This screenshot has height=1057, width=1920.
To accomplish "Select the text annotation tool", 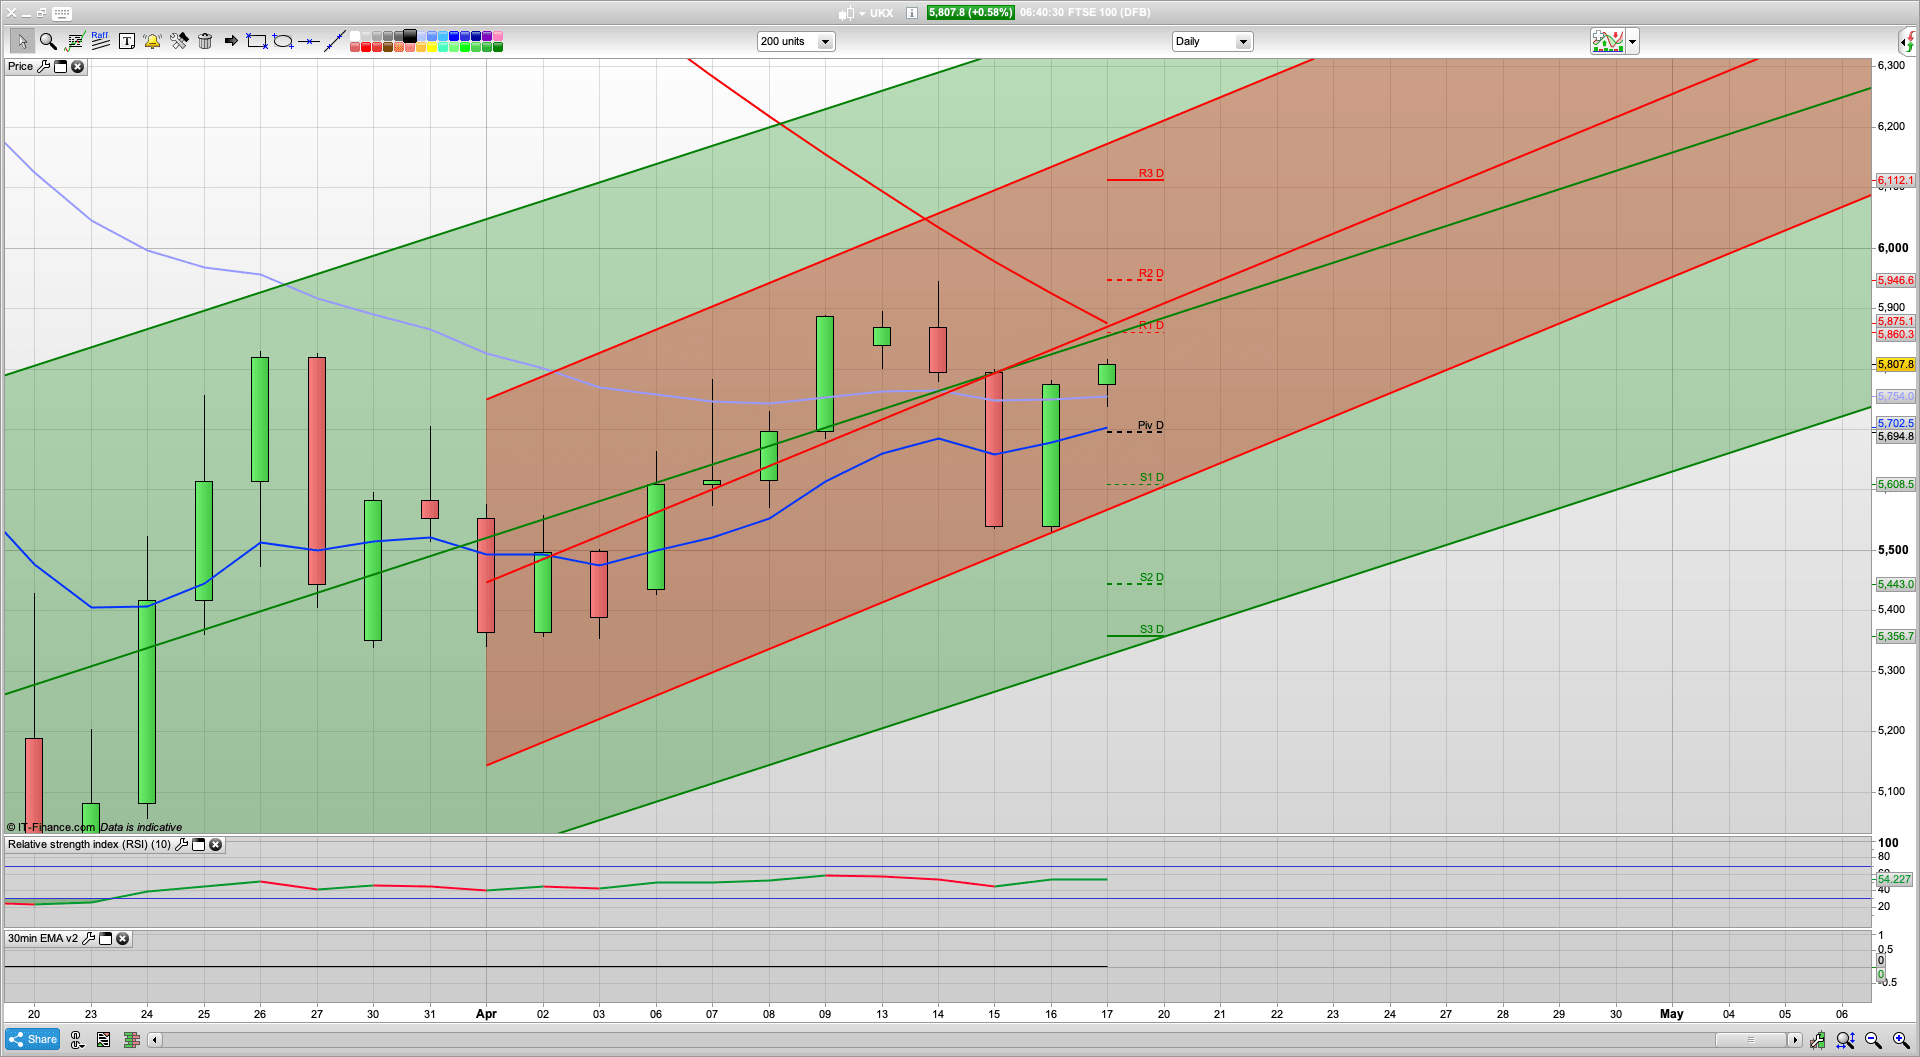I will pos(127,41).
